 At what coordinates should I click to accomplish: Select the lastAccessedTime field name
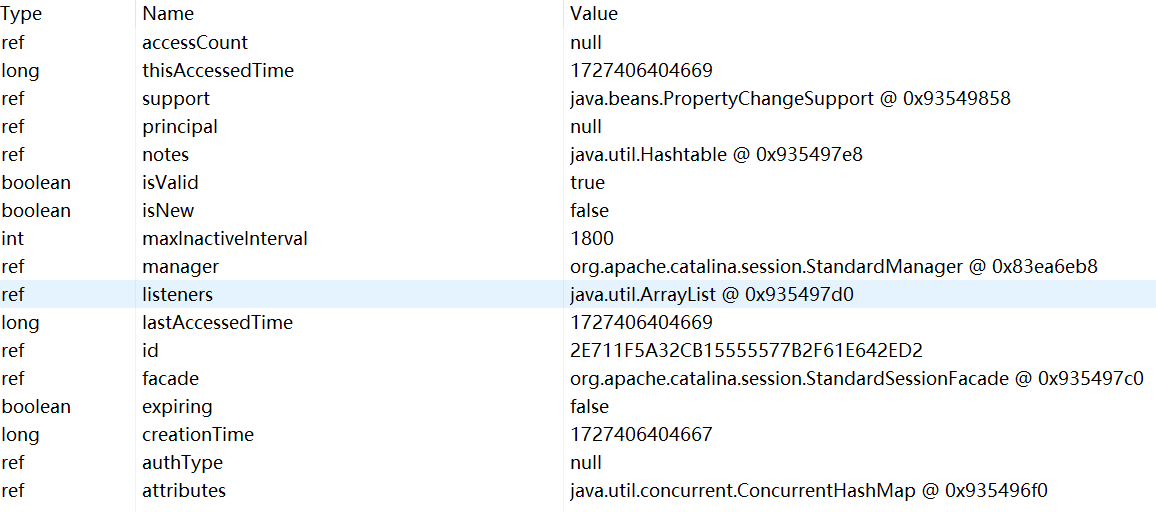pyautogui.click(x=217, y=323)
